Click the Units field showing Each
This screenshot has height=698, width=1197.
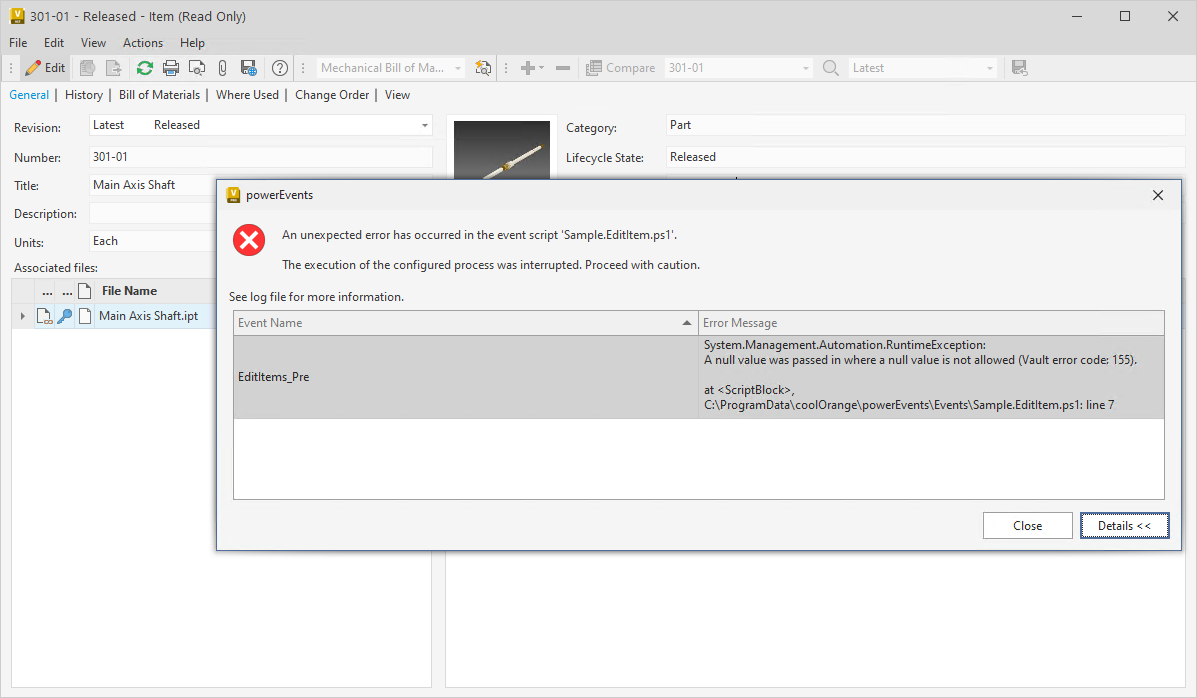pos(153,241)
